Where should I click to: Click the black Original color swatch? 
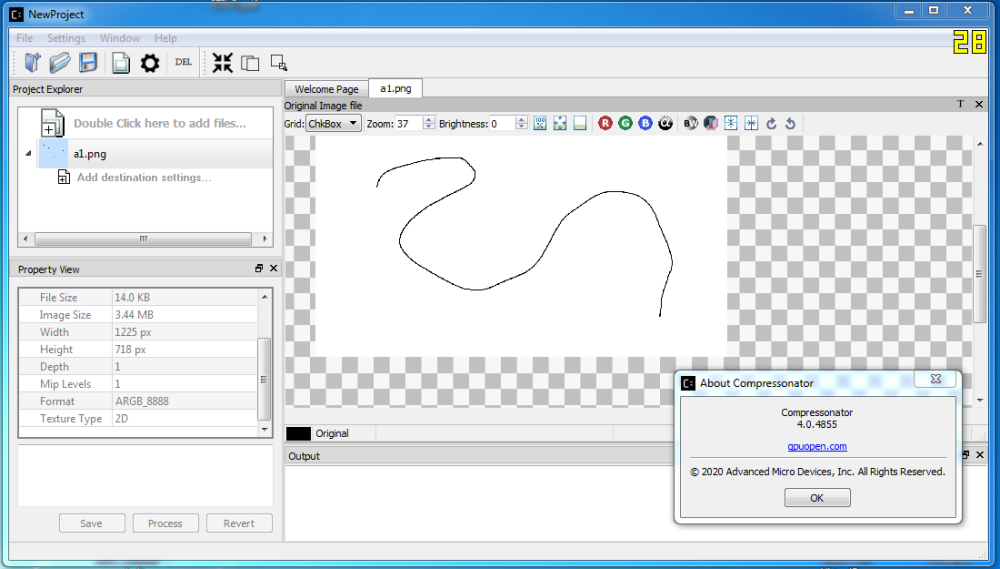[298, 434]
